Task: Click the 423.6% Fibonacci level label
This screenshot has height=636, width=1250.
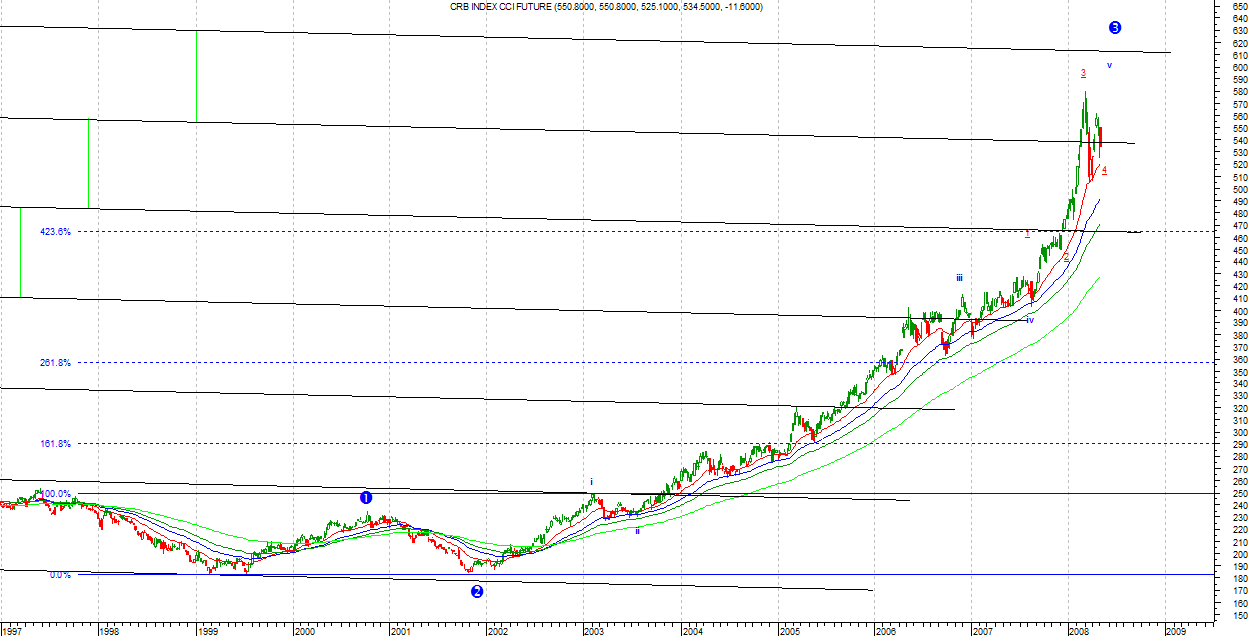Action: tap(55, 232)
